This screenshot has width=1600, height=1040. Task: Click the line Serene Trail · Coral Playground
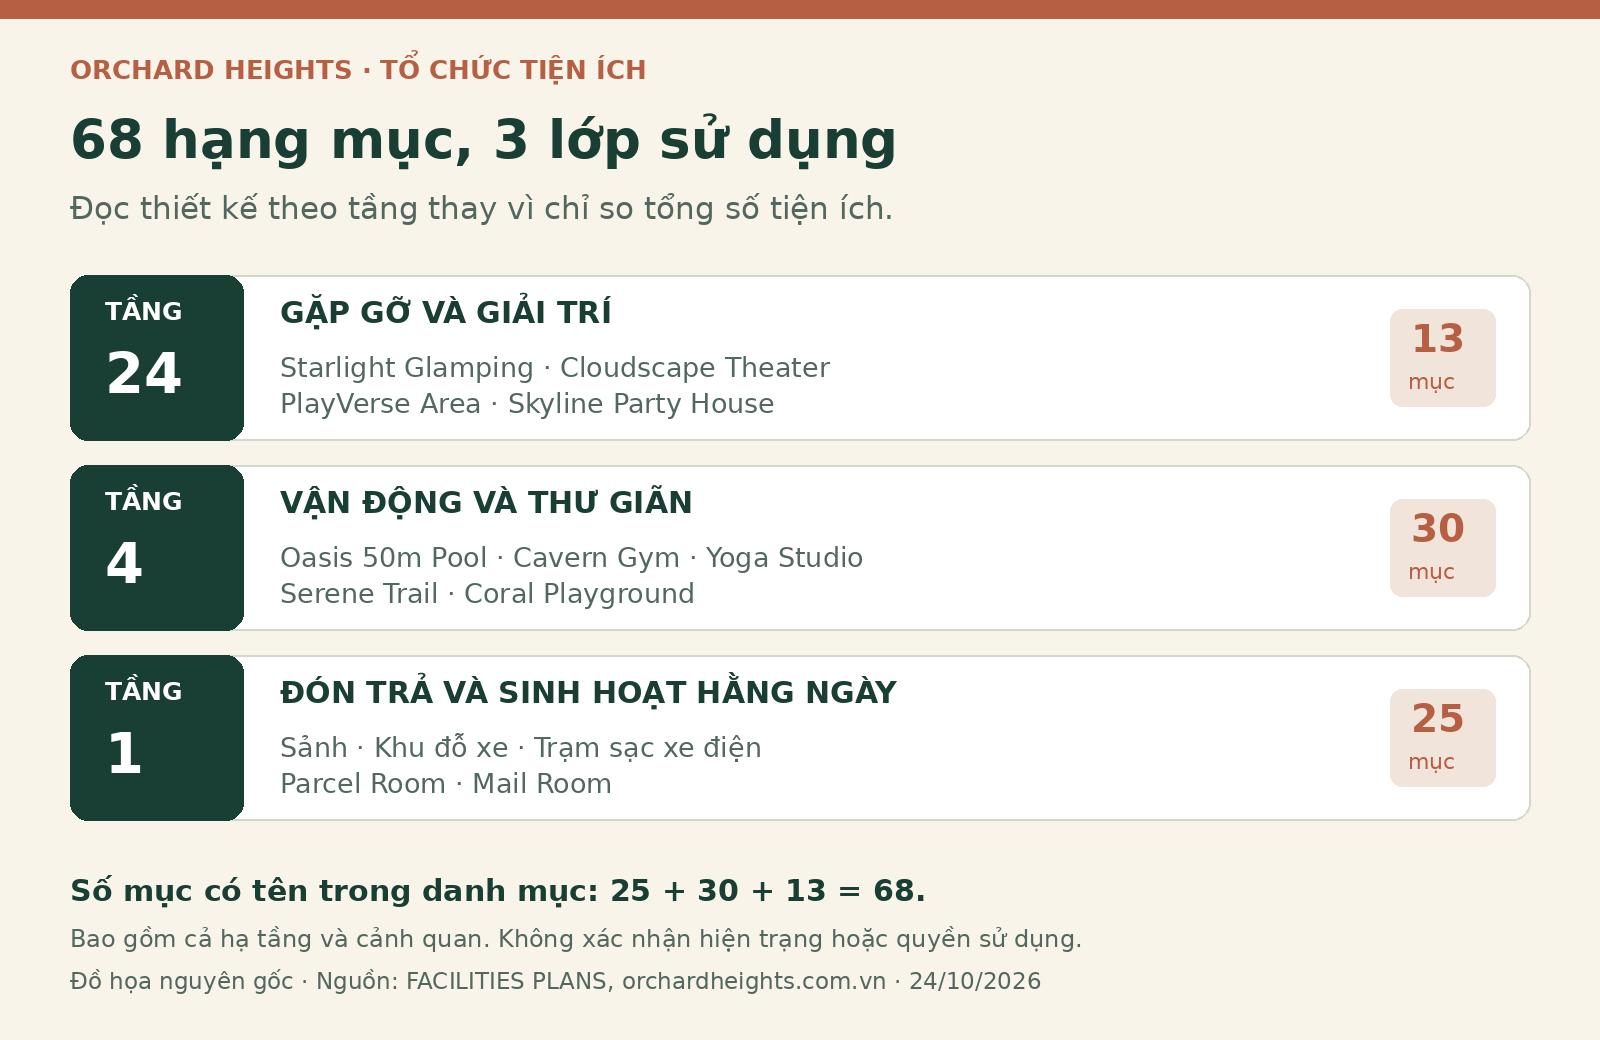point(487,594)
